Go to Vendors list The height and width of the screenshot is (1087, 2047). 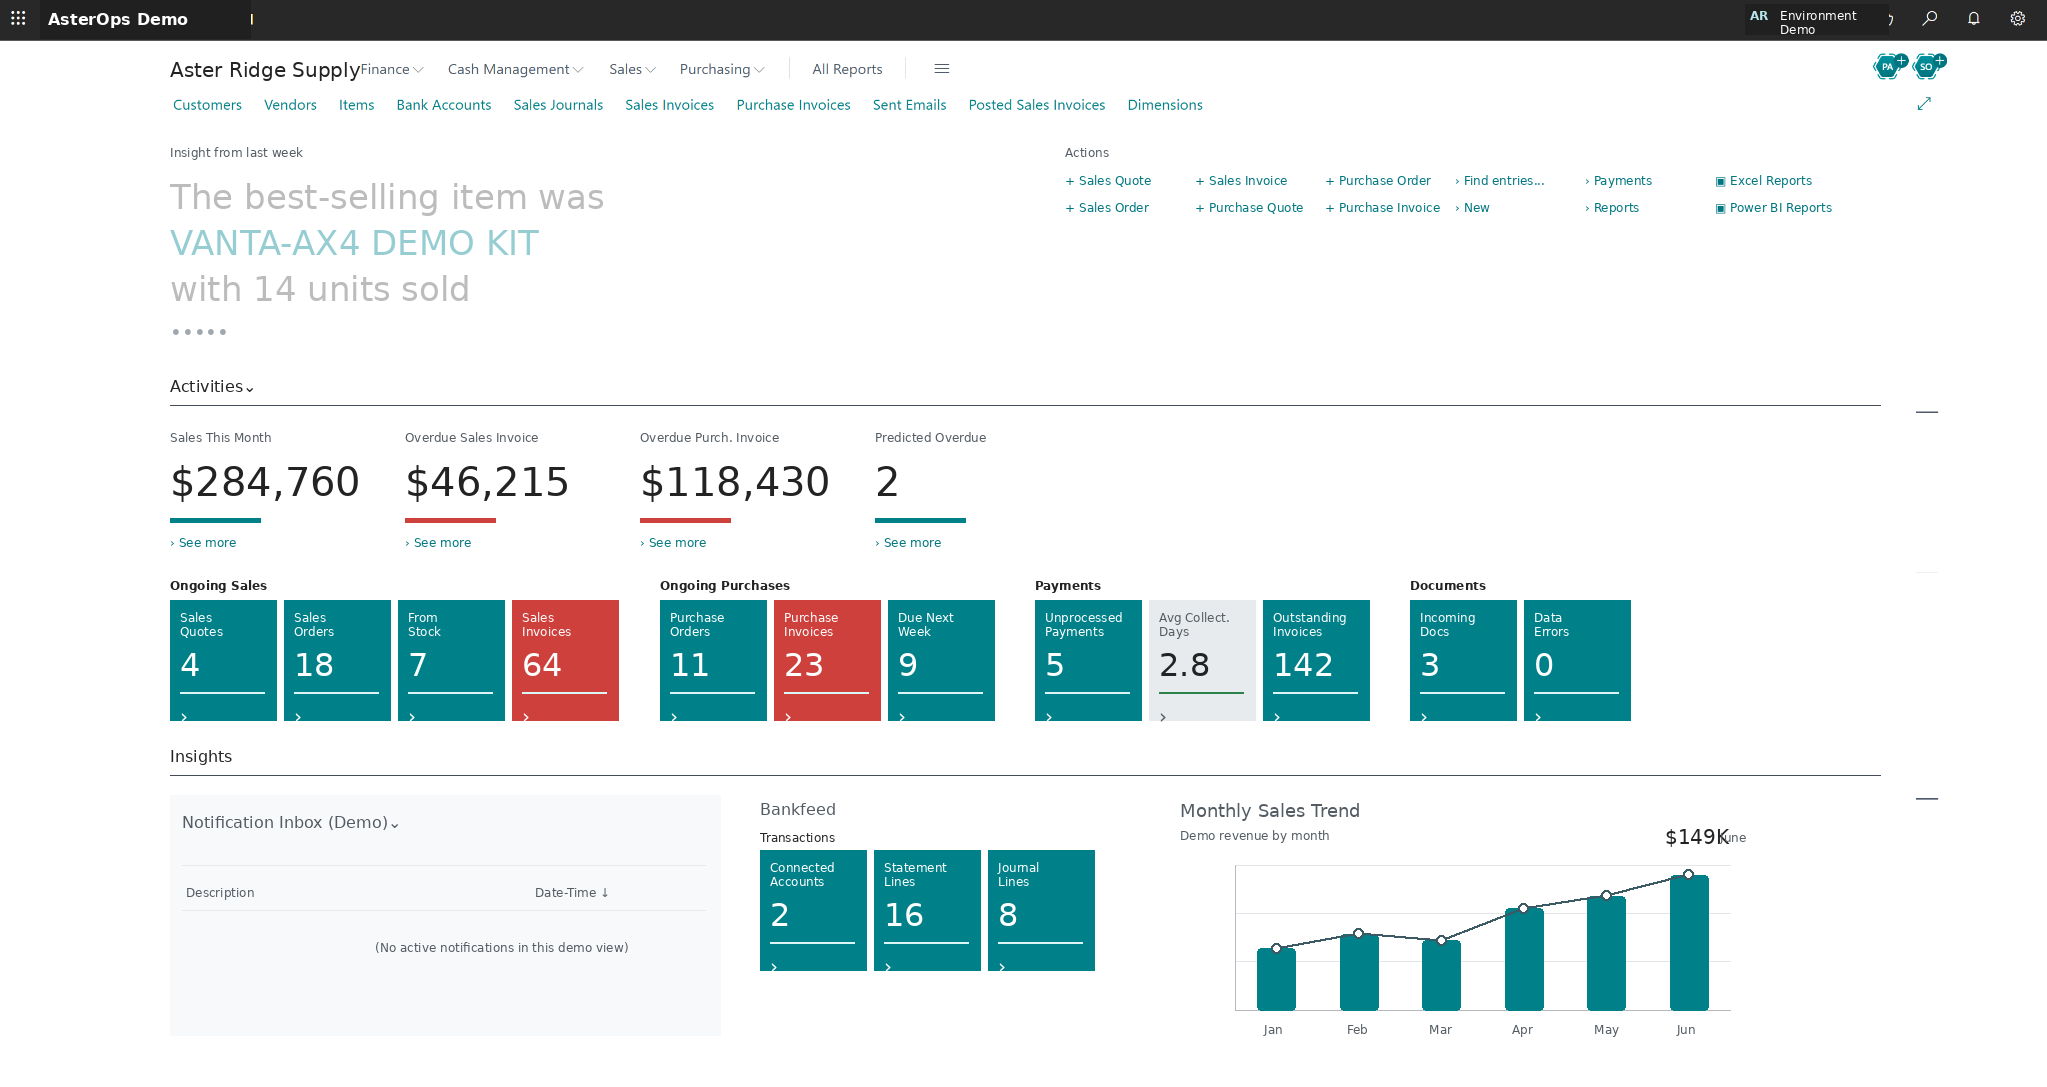coord(290,105)
